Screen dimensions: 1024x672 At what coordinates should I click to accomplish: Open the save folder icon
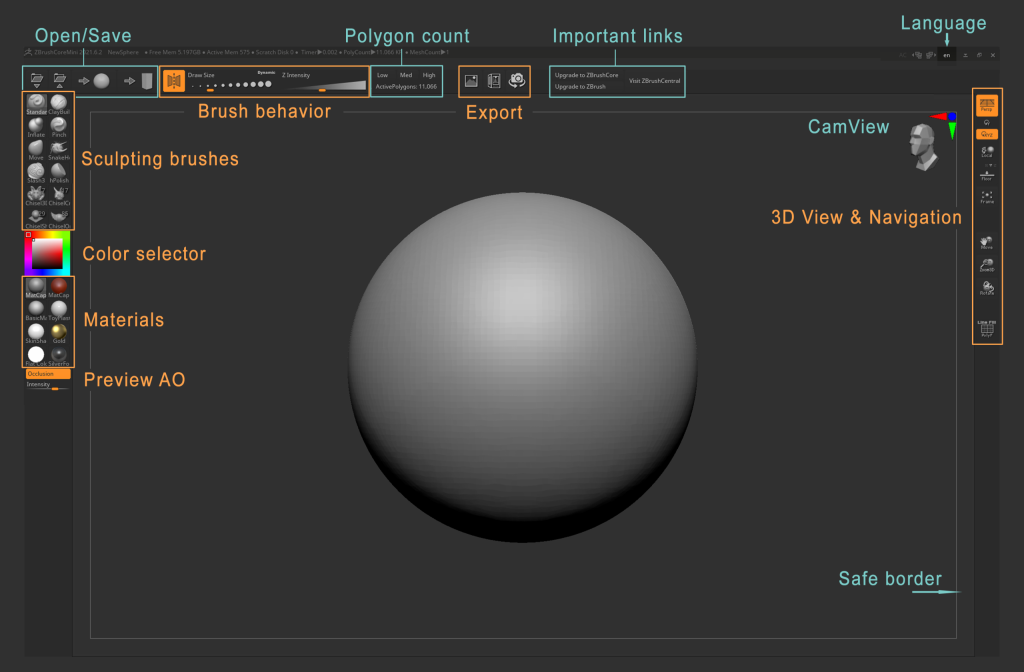coord(59,81)
